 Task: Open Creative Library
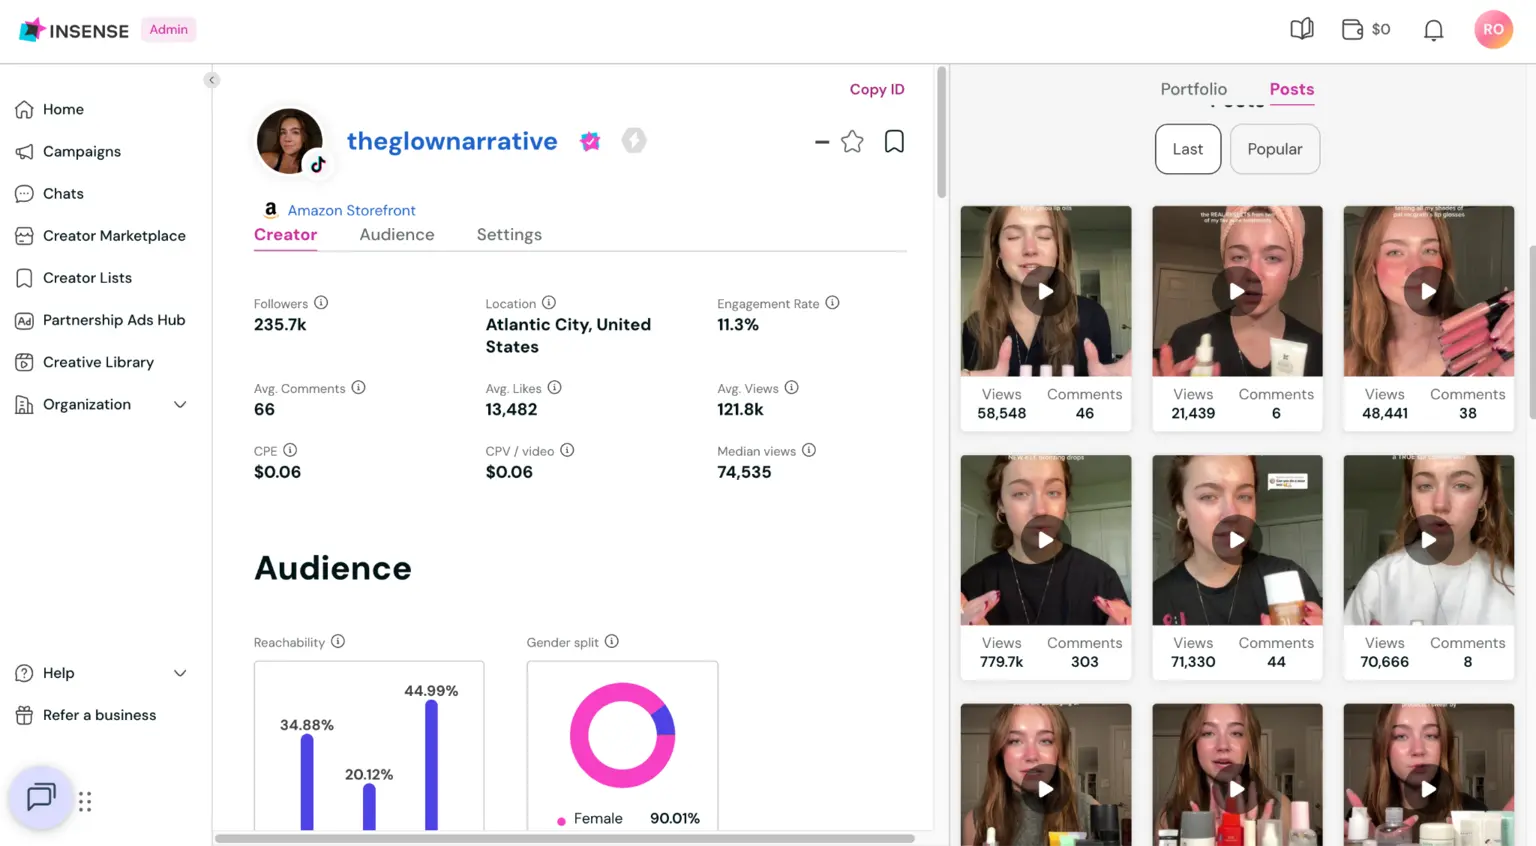[98, 361]
